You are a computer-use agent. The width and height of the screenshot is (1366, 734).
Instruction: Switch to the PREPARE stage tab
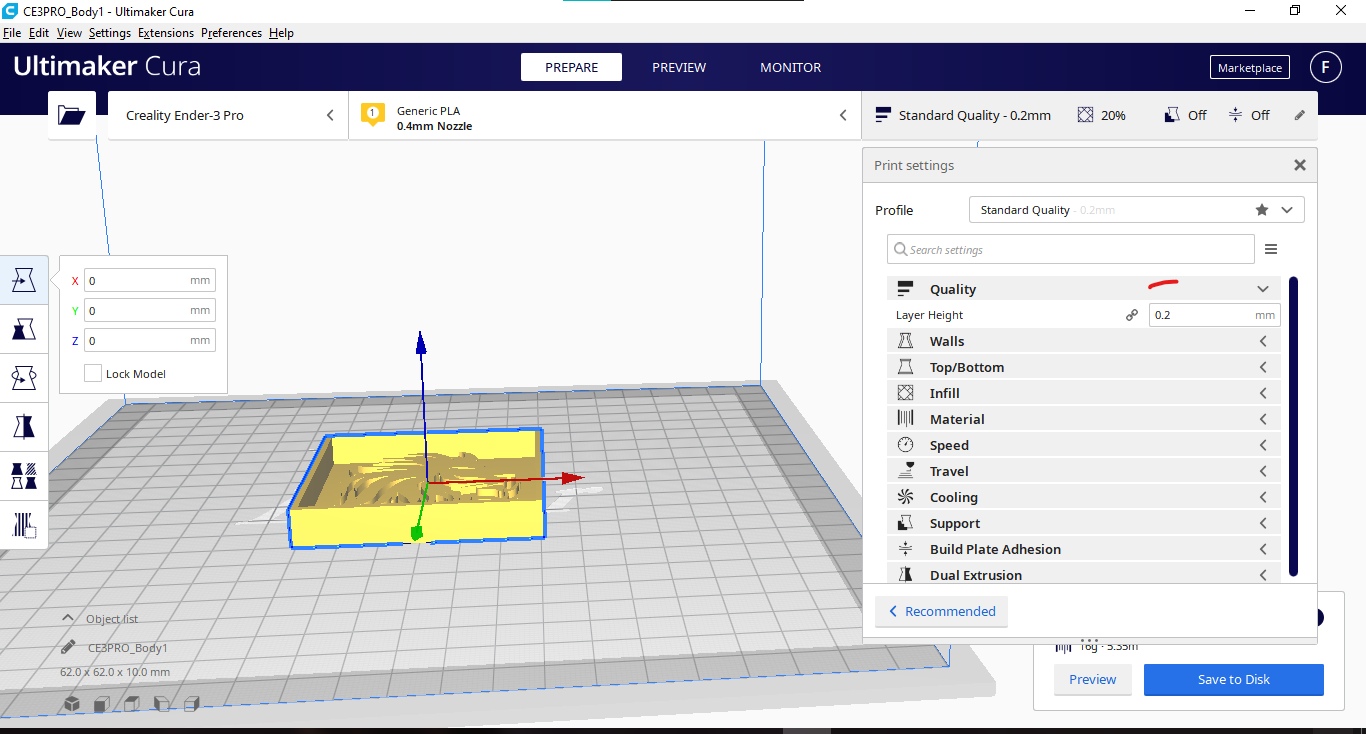point(571,67)
